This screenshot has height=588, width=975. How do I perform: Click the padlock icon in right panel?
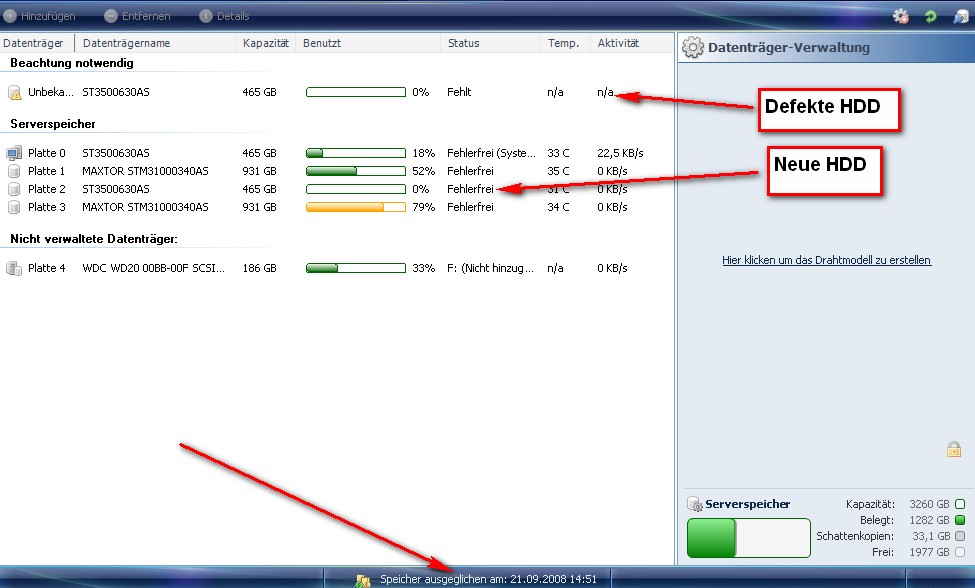click(x=953, y=450)
